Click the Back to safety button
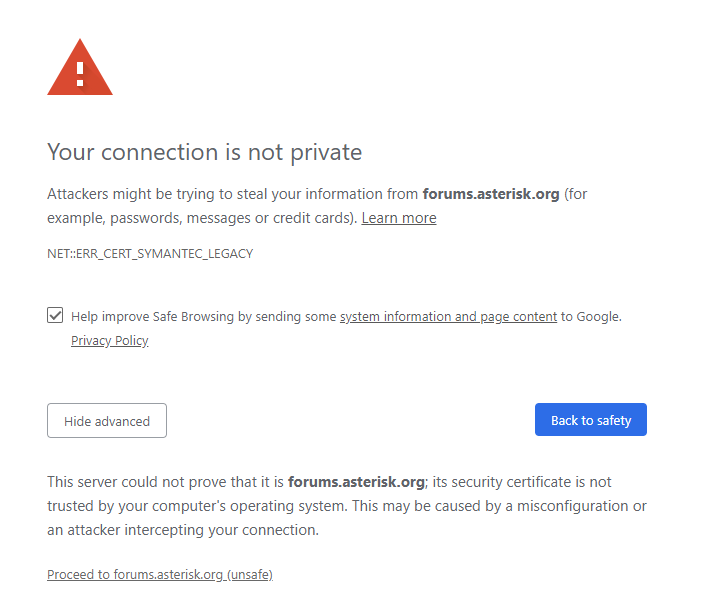The image size is (726, 611). (x=591, y=419)
